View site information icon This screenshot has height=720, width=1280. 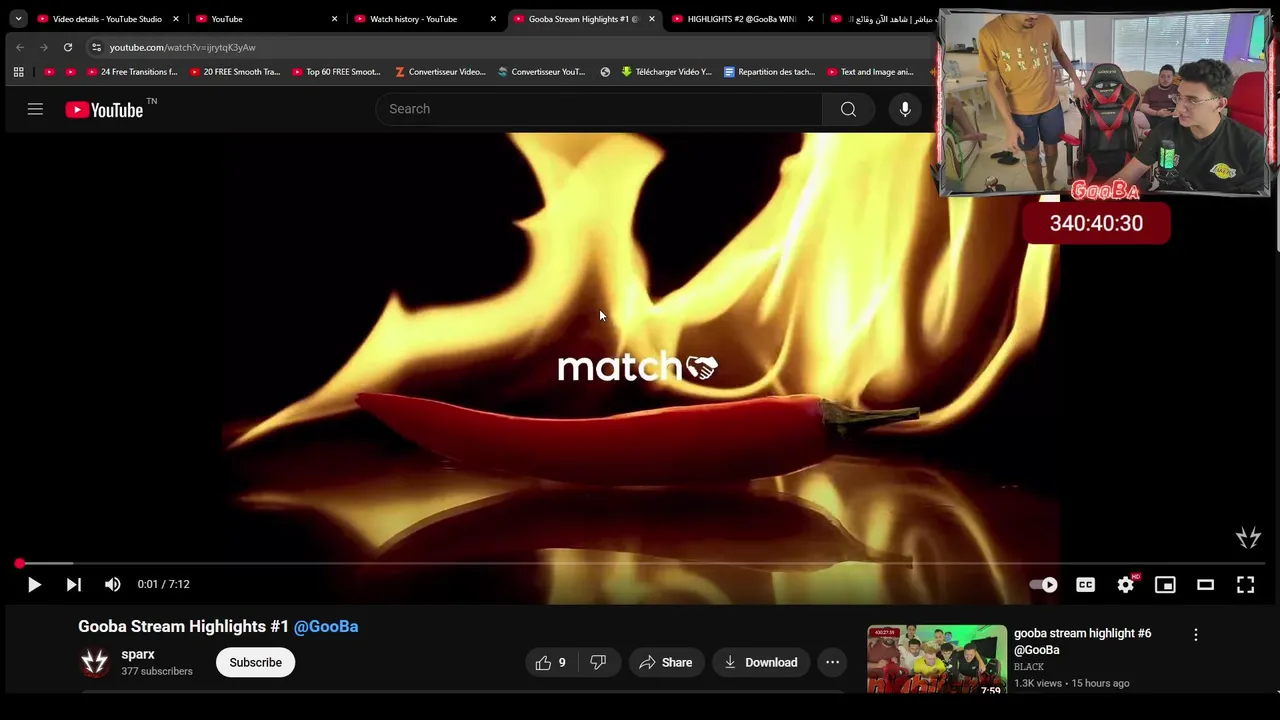(x=96, y=47)
